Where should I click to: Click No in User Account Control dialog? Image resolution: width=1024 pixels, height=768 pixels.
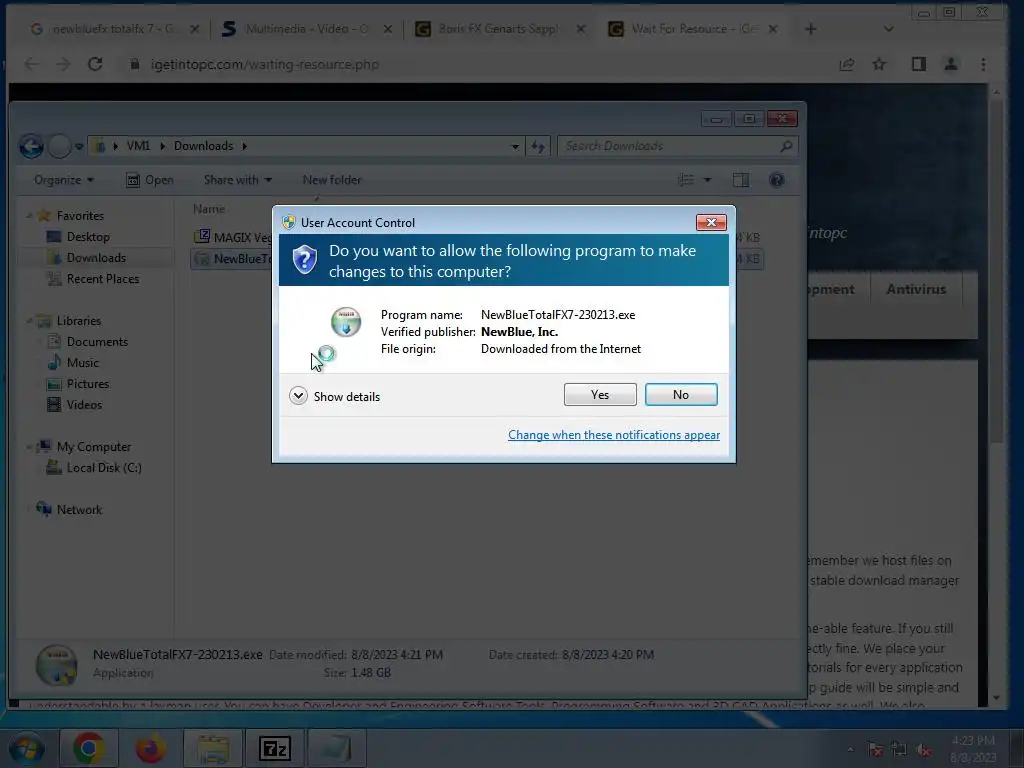[680, 394]
